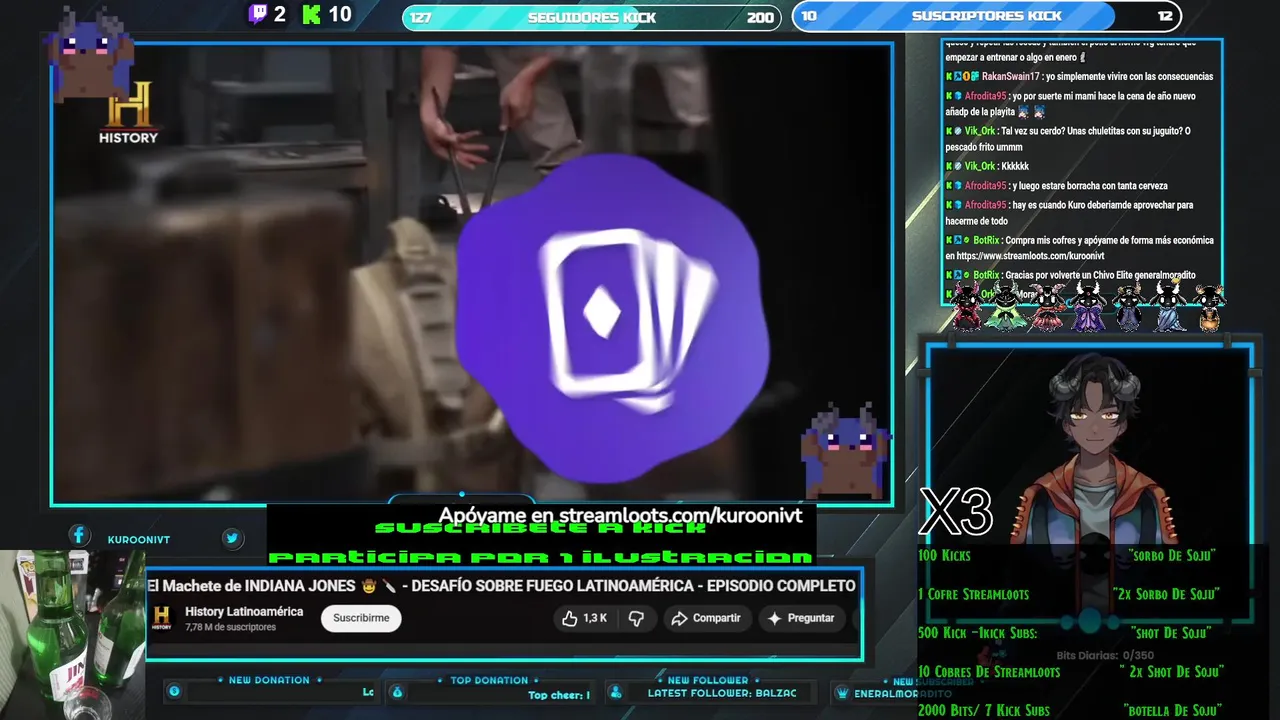This screenshot has height=720, width=1280.
Task: Click the green Kick icon next to 10
Action: click(x=311, y=14)
